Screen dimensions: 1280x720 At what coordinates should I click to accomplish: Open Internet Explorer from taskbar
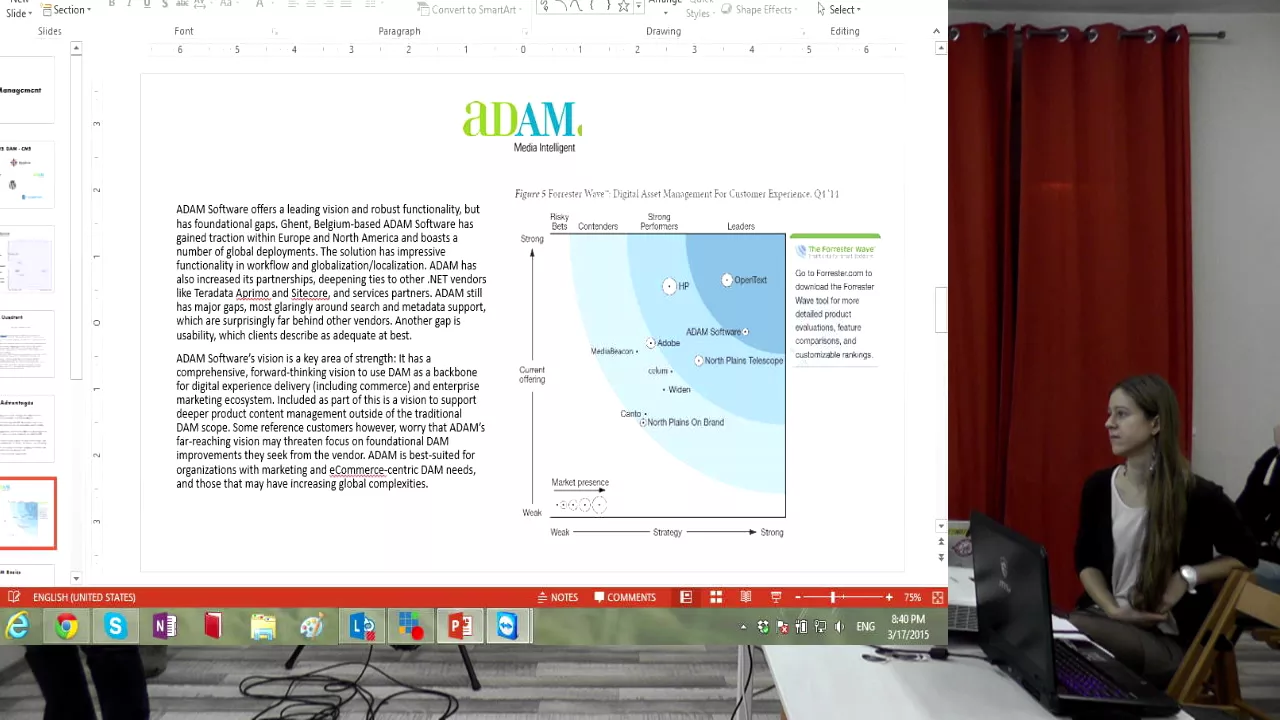[x=18, y=627]
